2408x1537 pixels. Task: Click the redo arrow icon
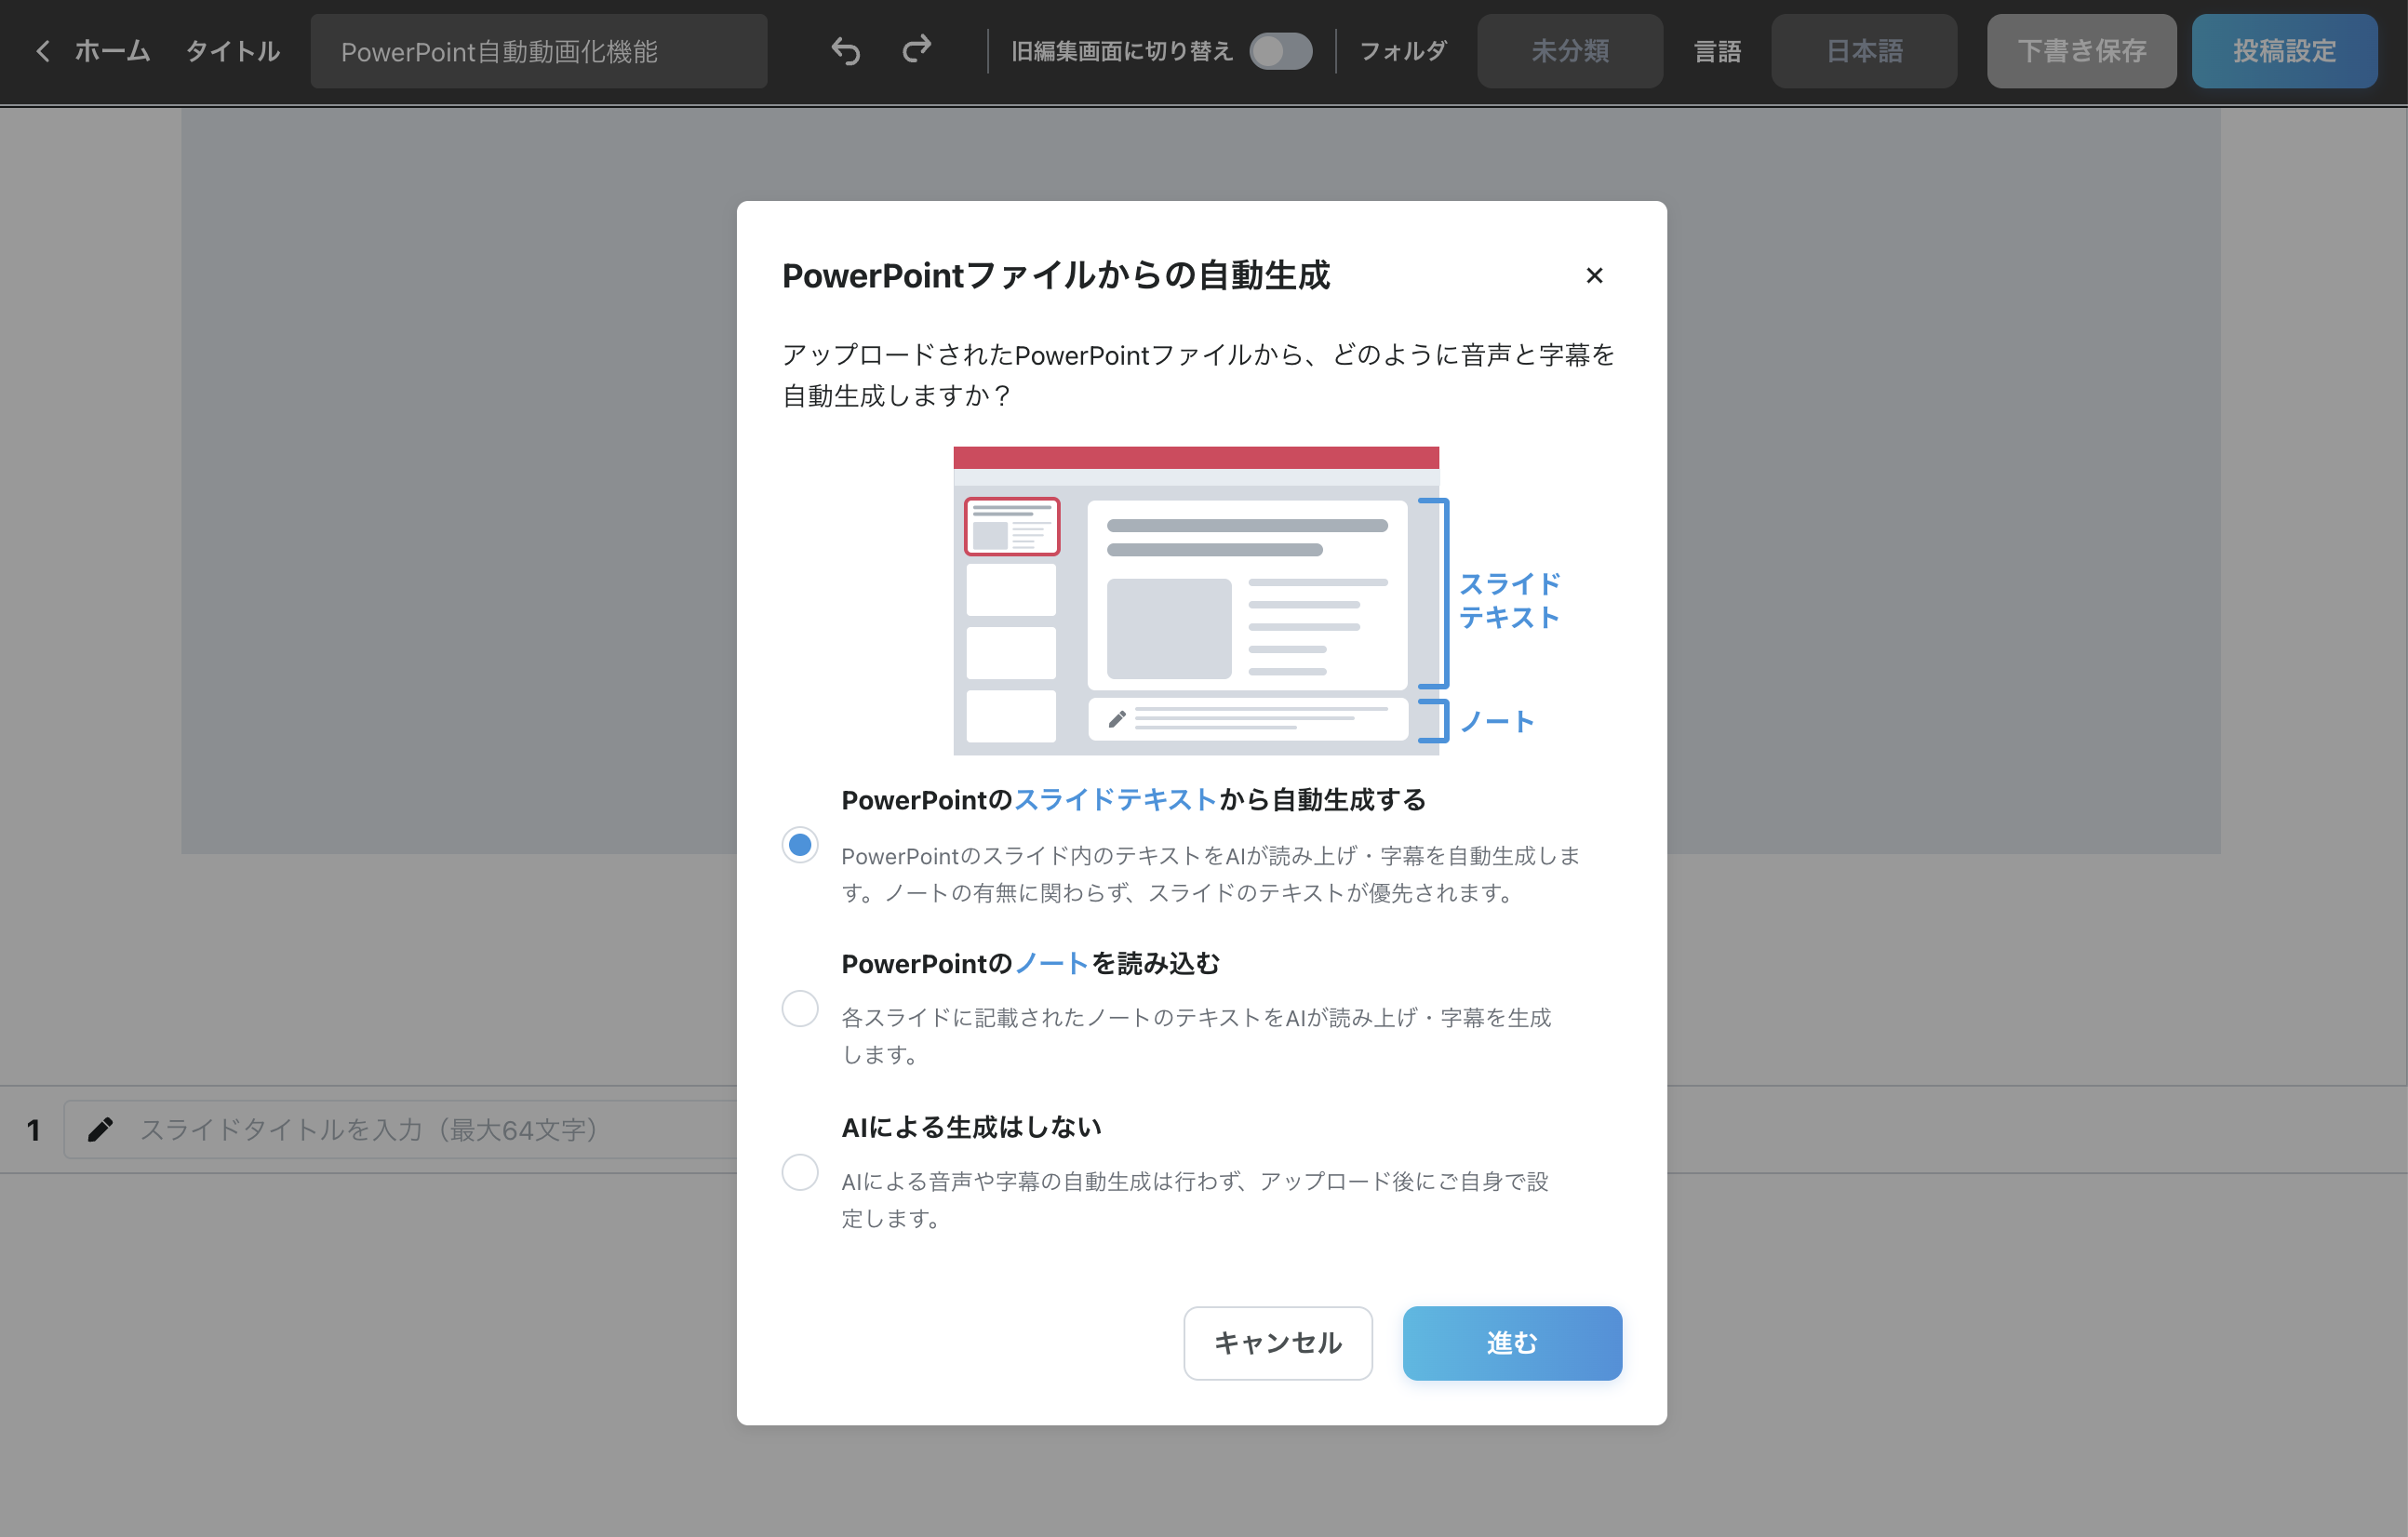(x=916, y=49)
